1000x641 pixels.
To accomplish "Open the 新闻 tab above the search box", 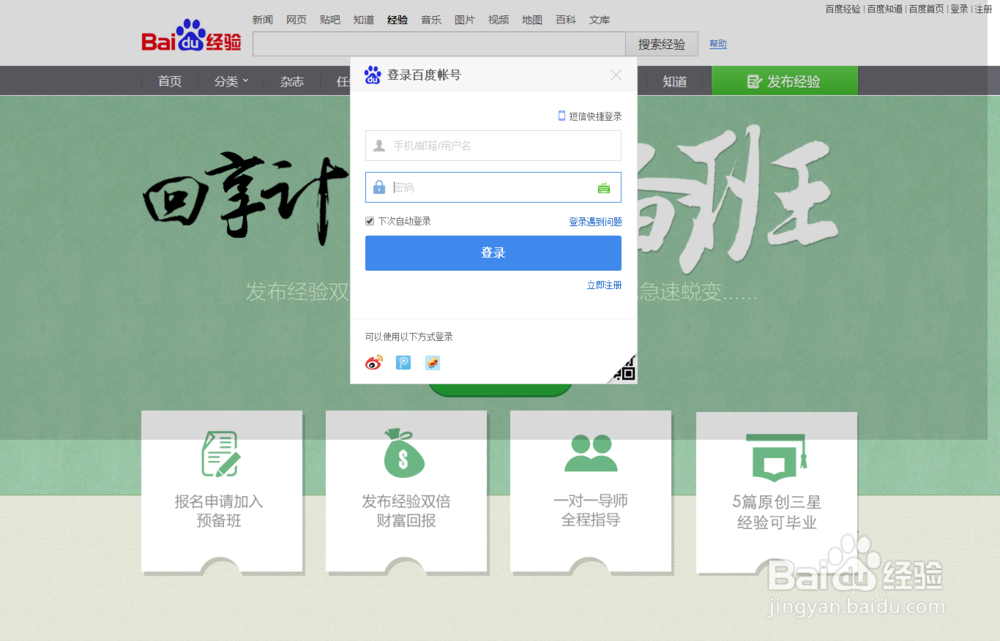I will pyautogui.click(x=262, y=20).
